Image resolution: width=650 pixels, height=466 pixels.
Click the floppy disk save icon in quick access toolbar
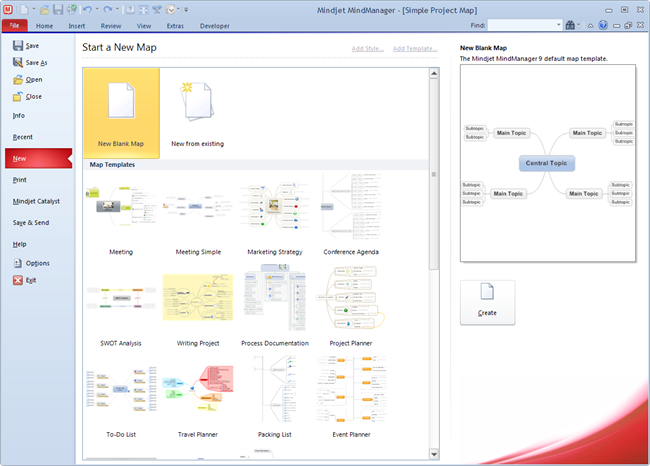[58, 9]
